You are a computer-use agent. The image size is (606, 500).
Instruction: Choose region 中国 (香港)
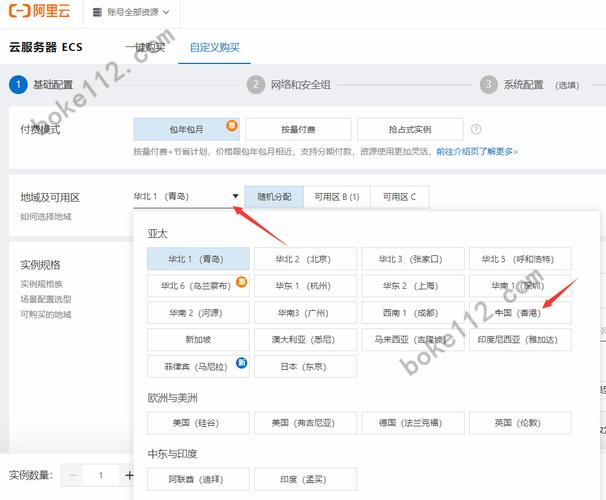(520, 313)
